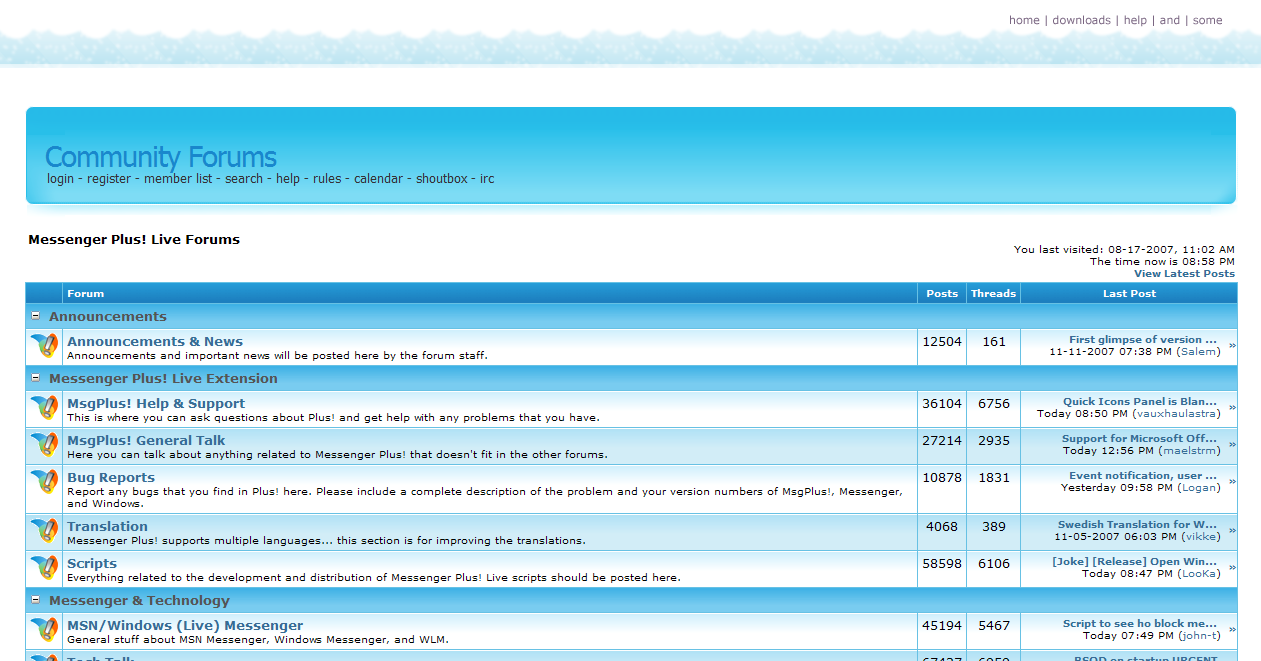Open help in the Community Forums menu

point(288,179)
